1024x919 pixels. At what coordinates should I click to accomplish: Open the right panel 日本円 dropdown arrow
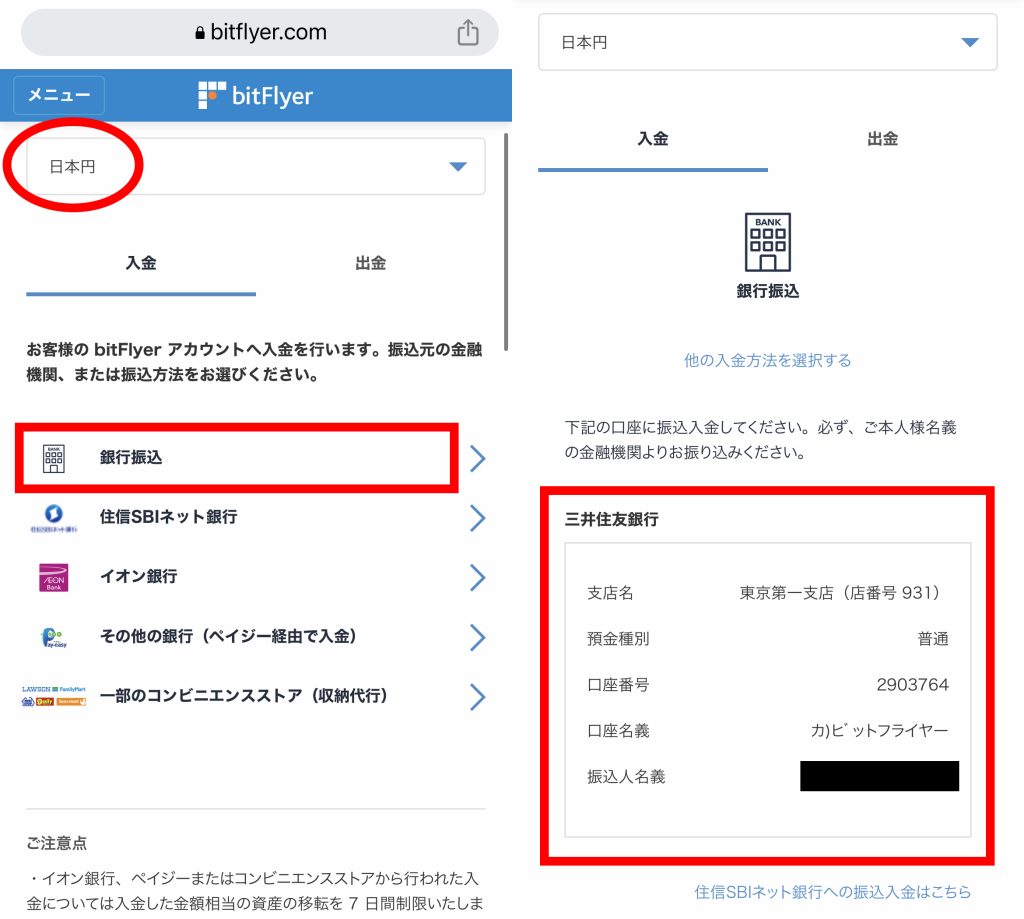pyautogui.click(x=970, y=42)
